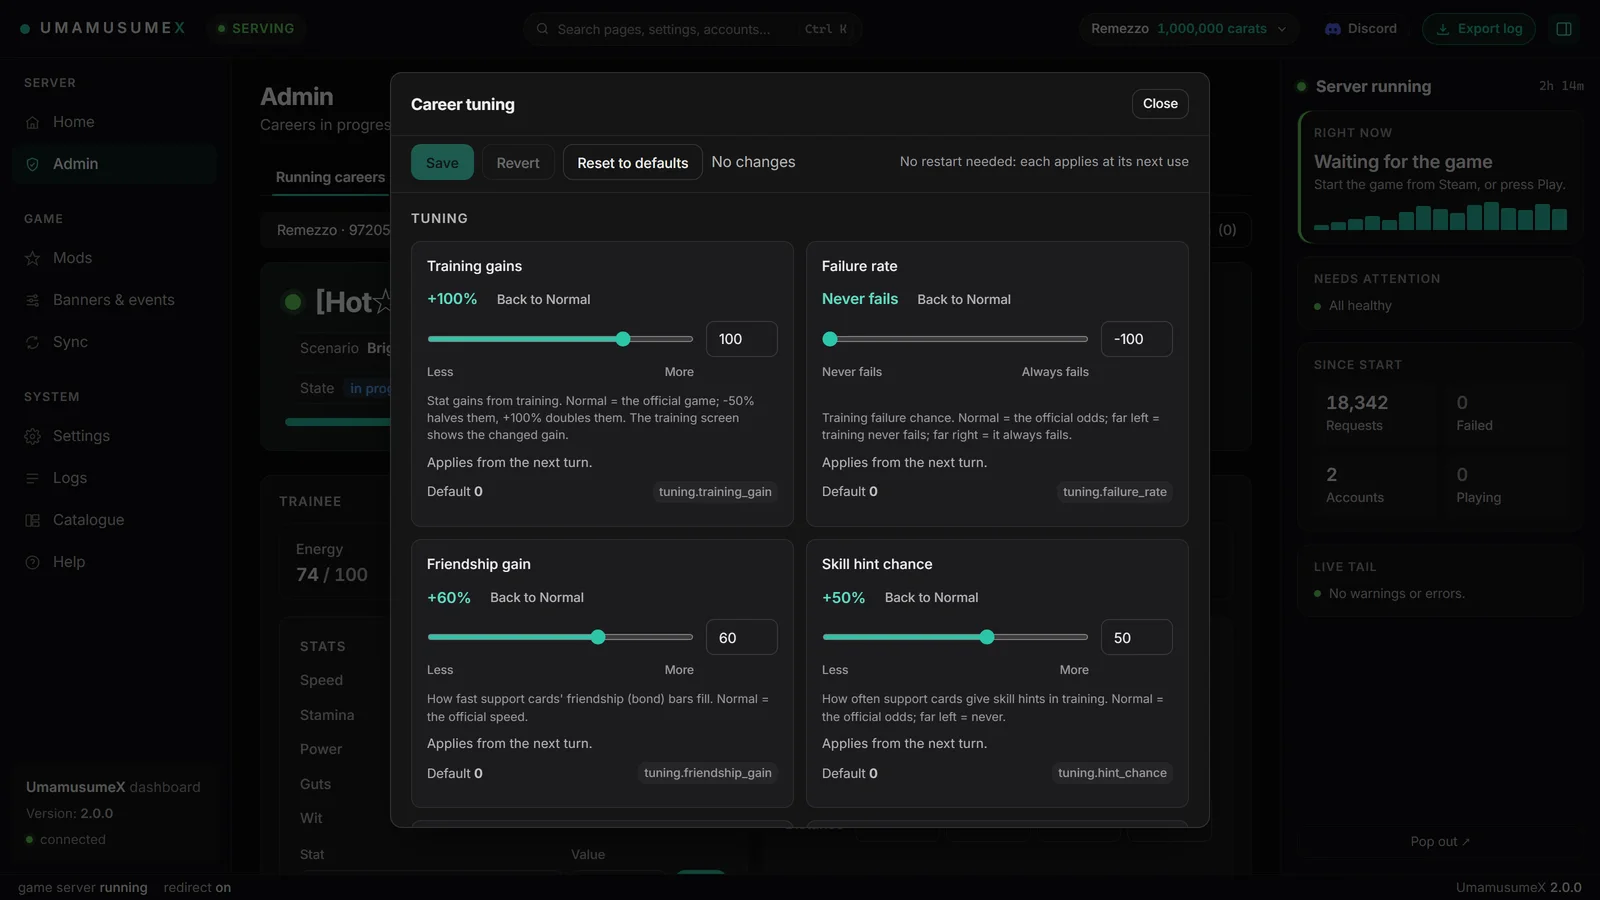Click the Logs list icon
This screenshot has width=1600, height=900.
tap(33, 478)
